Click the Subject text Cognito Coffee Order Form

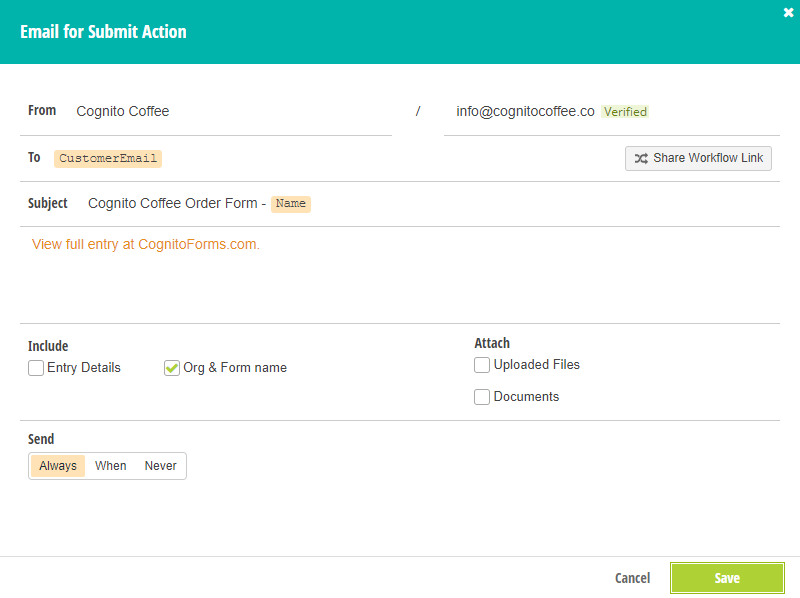pyautogui.click(x=172, y=203)
